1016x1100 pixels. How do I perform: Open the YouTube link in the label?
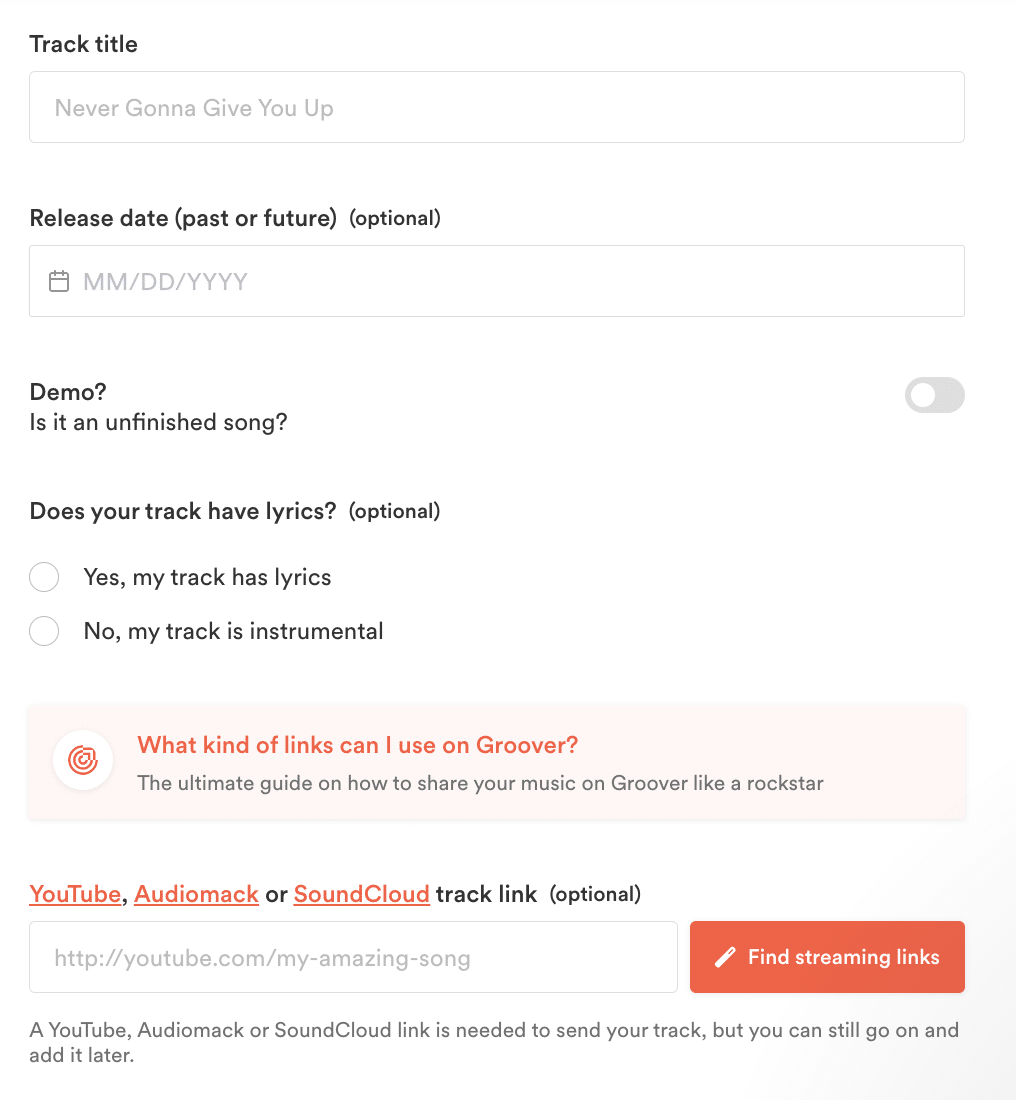(x=75, y=894)
